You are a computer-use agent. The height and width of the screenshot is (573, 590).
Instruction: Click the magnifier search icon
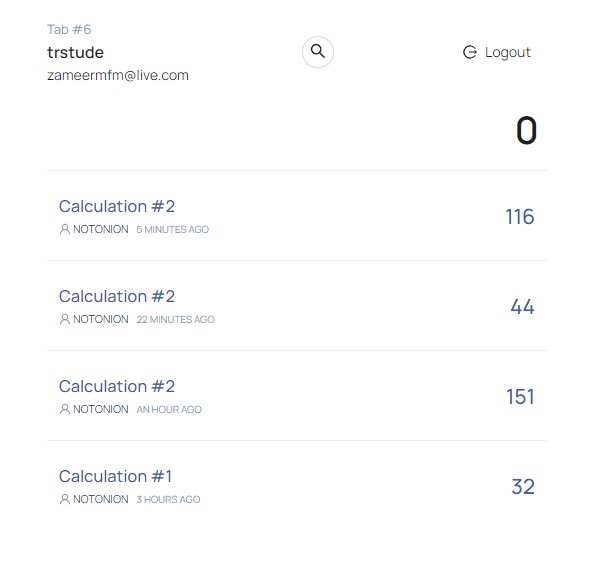[318, 52]
